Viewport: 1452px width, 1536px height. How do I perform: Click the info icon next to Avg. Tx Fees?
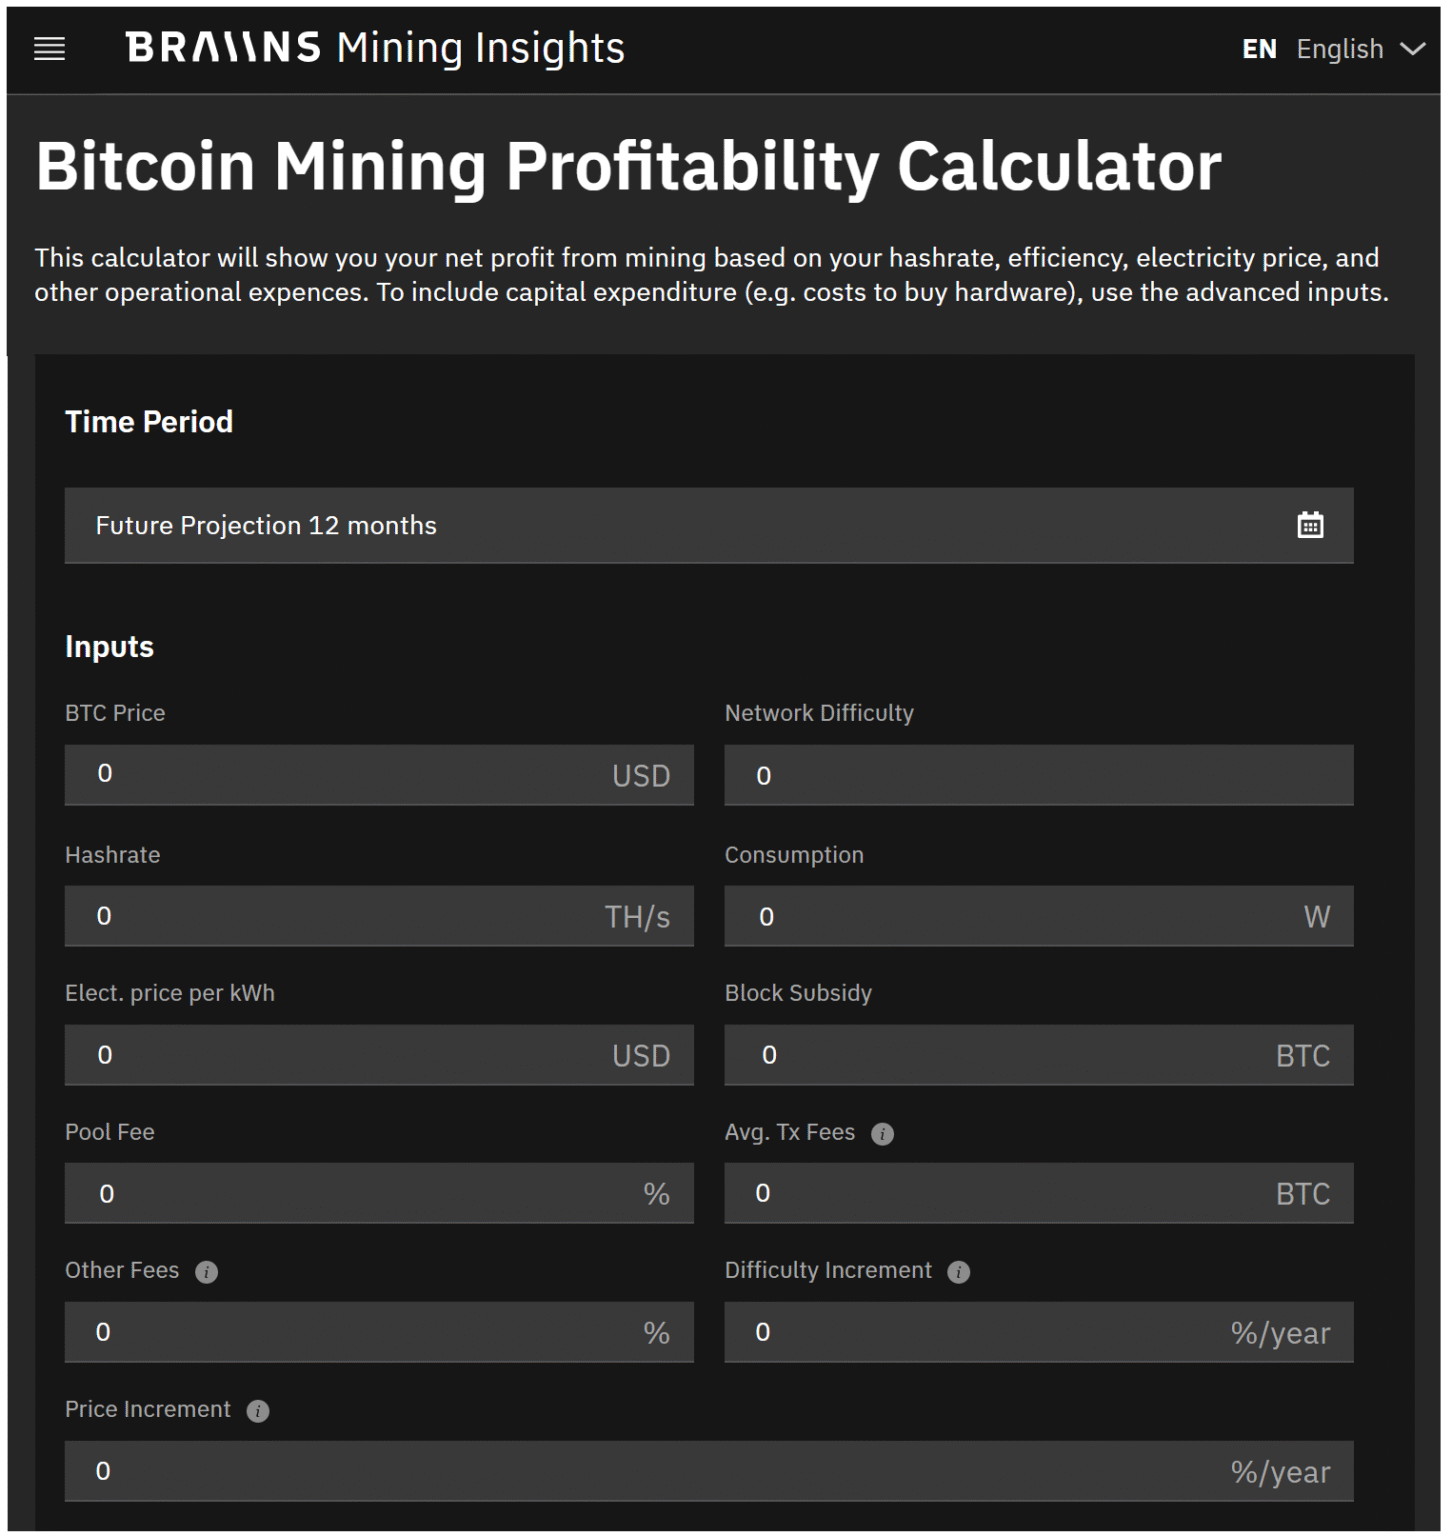click(881, 1133)
